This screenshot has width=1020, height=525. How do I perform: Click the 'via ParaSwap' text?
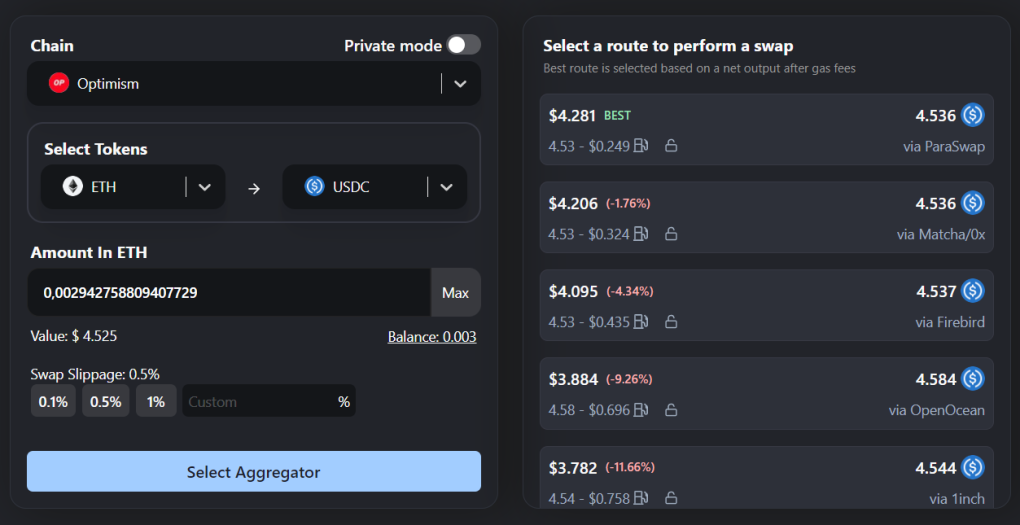944,146
